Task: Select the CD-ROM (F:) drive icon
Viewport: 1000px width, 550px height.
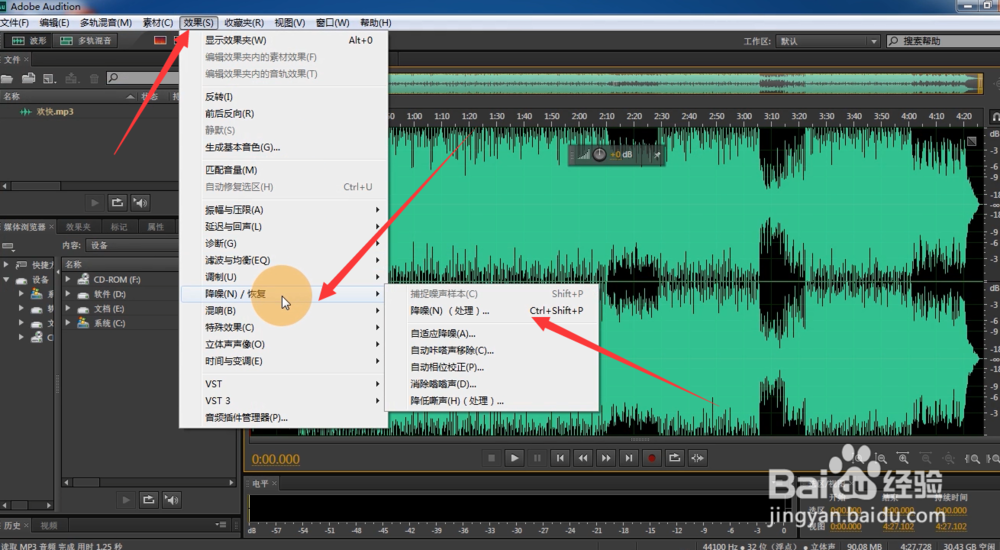Action: [83, 279]
